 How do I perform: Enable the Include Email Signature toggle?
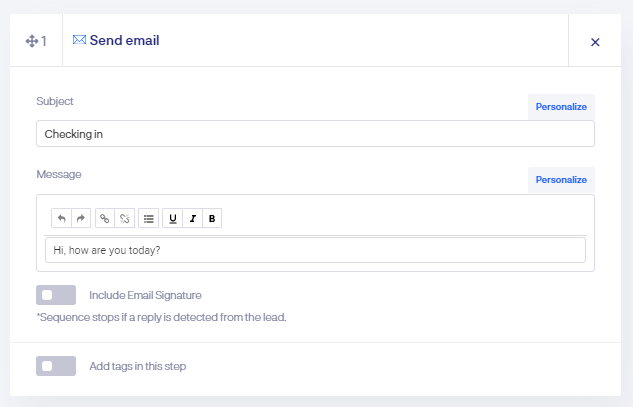point(56,295)
